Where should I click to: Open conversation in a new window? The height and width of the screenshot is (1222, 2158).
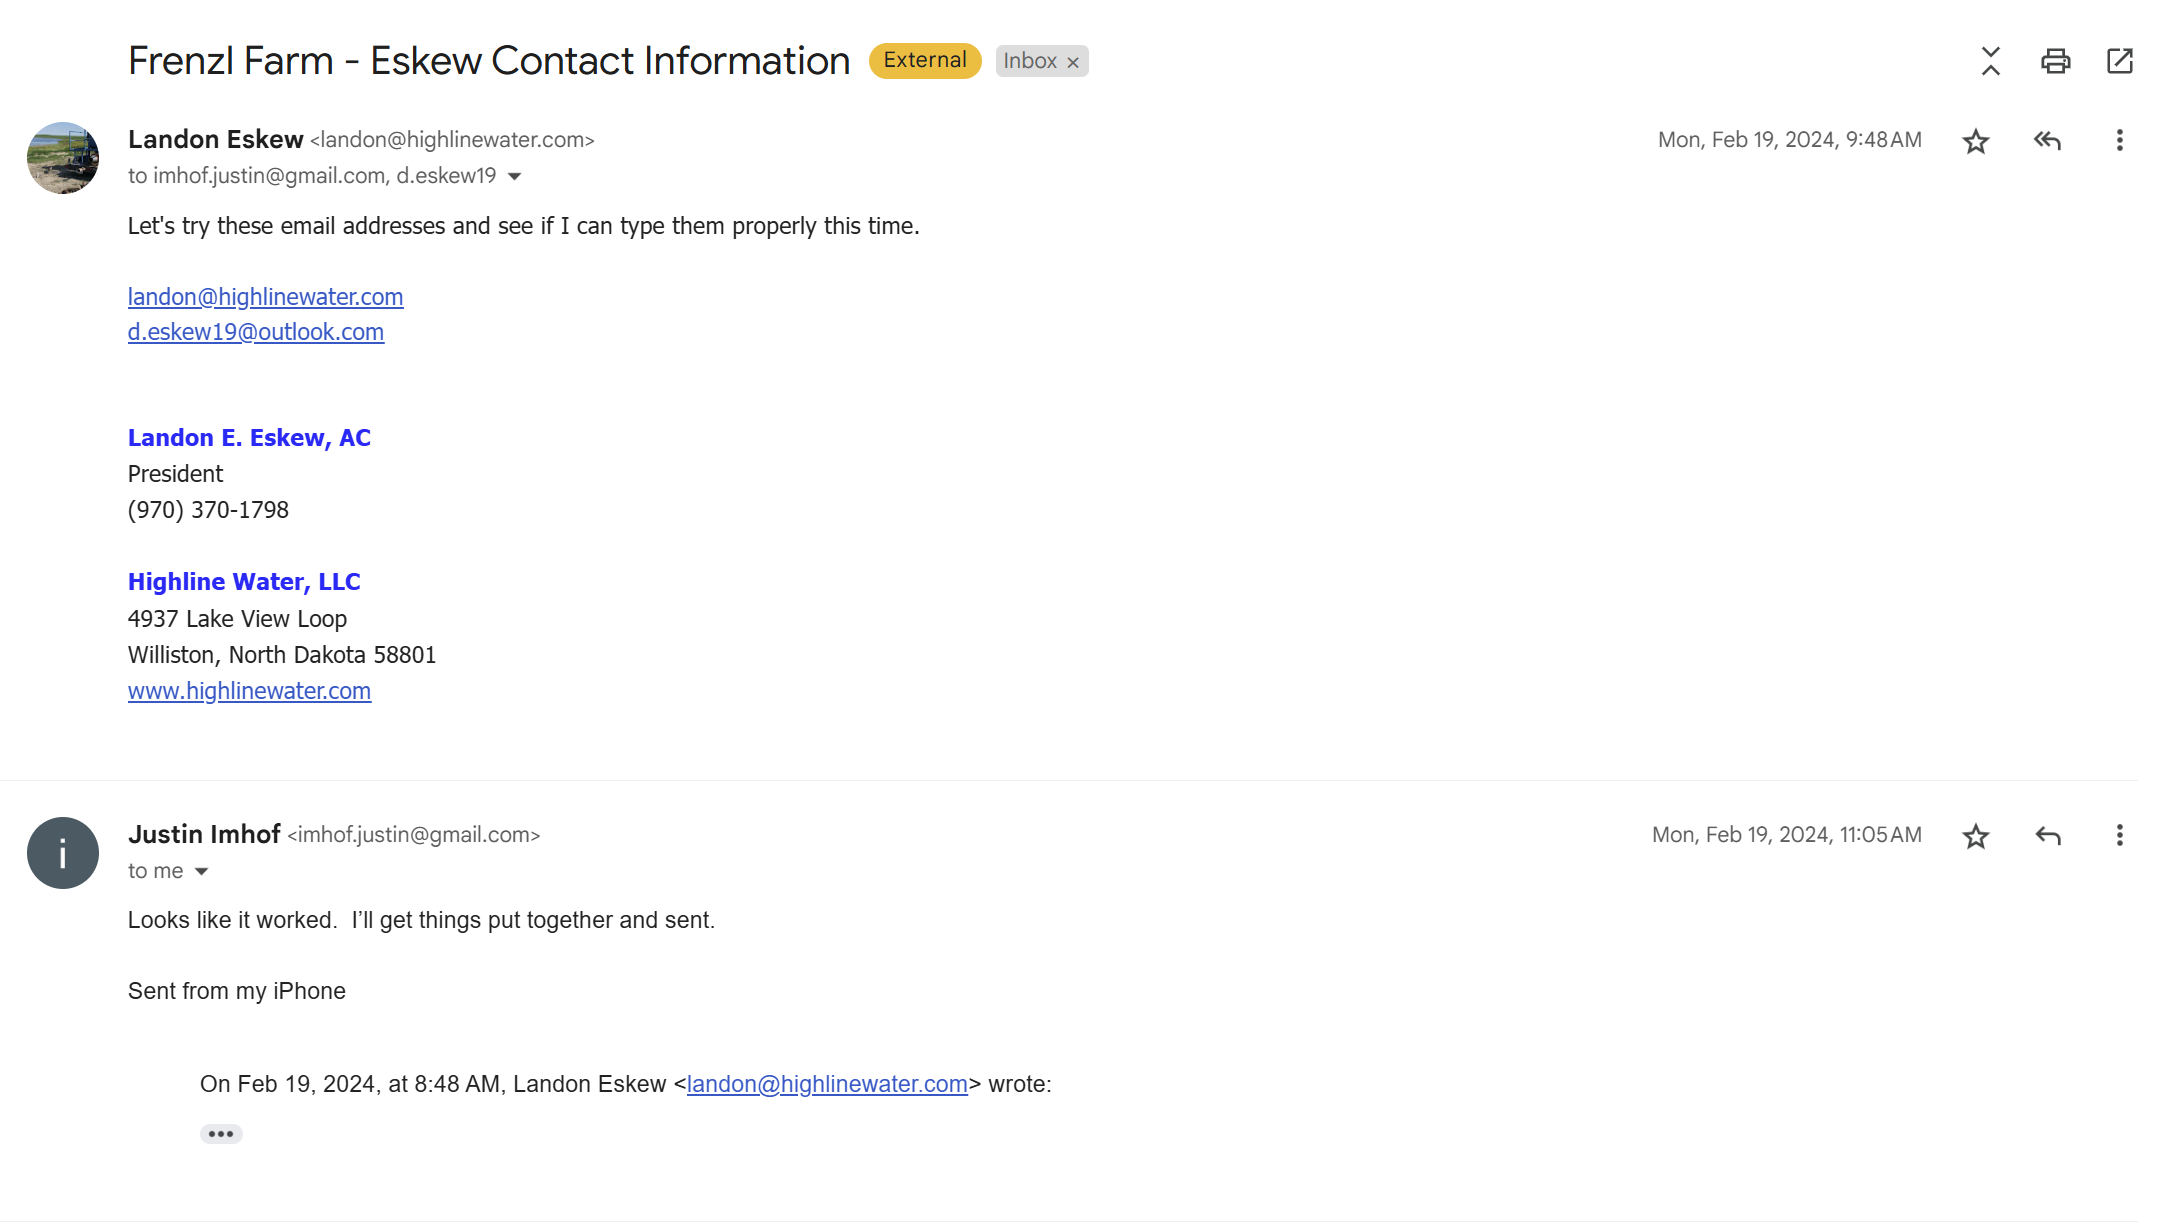click(2119, 61)
